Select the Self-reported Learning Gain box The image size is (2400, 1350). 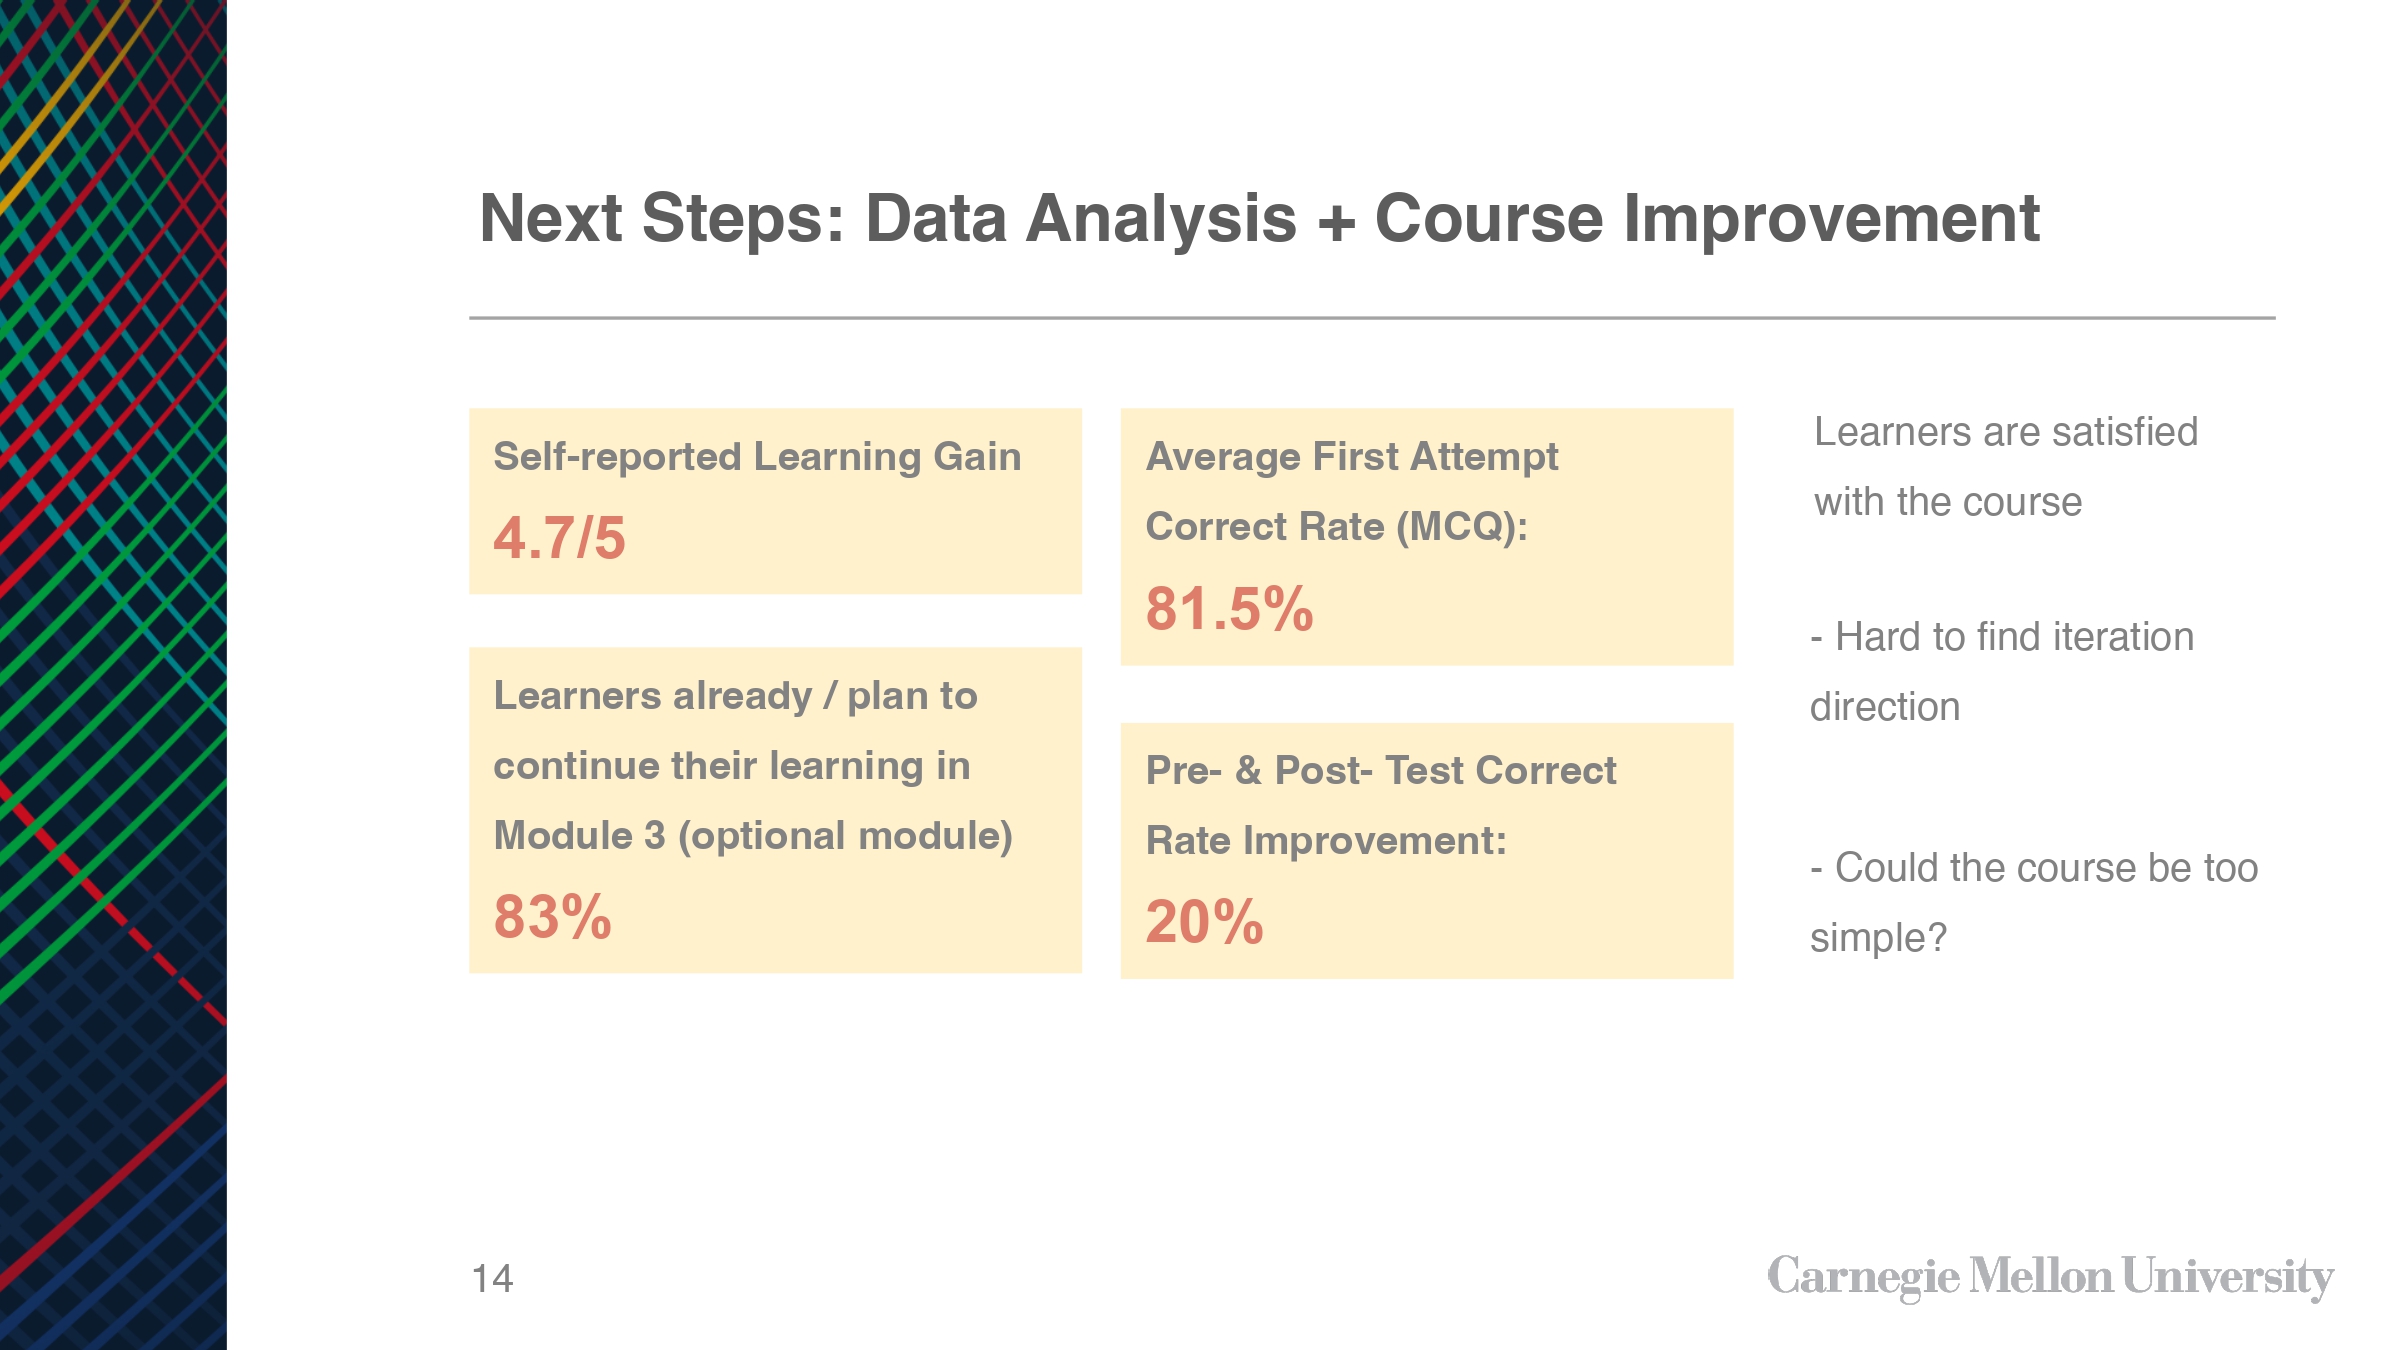pyautogui.click(x=775, y=501)
